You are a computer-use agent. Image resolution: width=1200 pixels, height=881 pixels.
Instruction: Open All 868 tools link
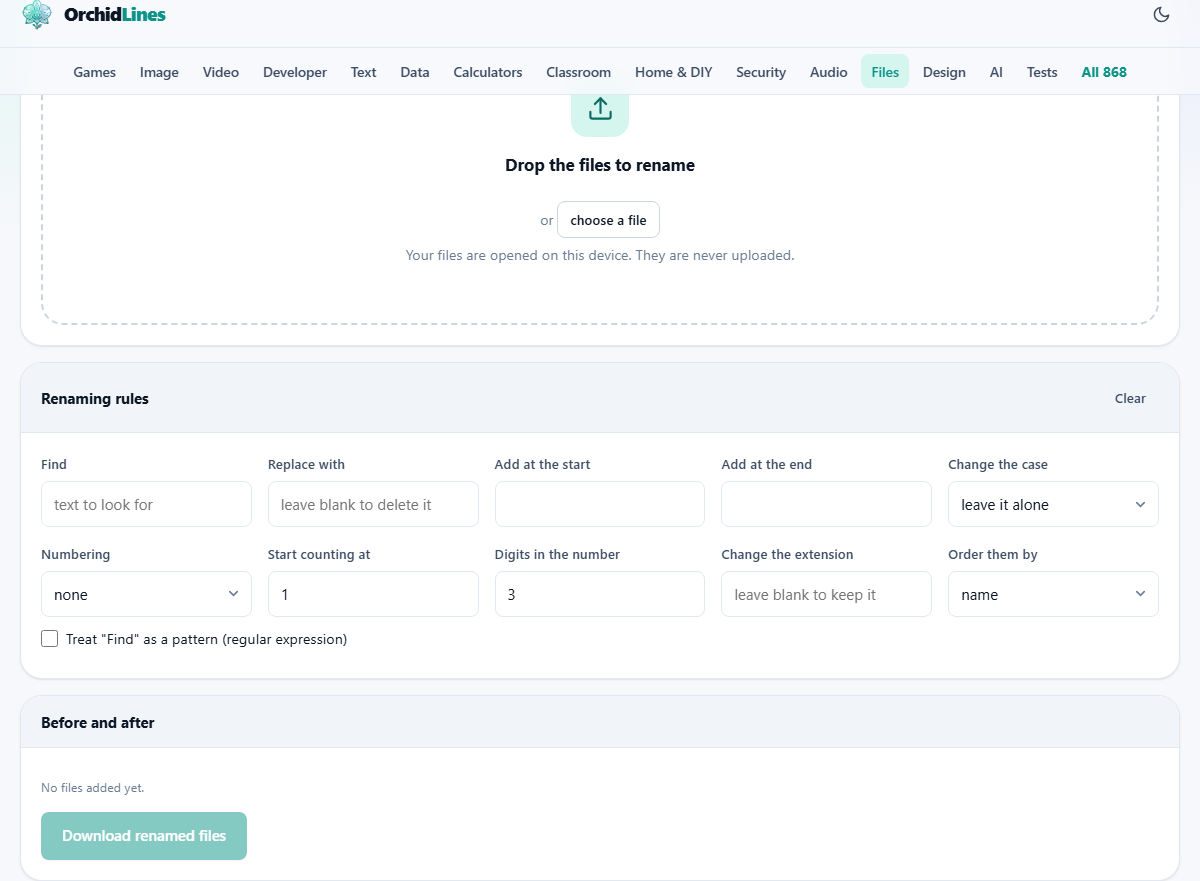point(1104,72)
